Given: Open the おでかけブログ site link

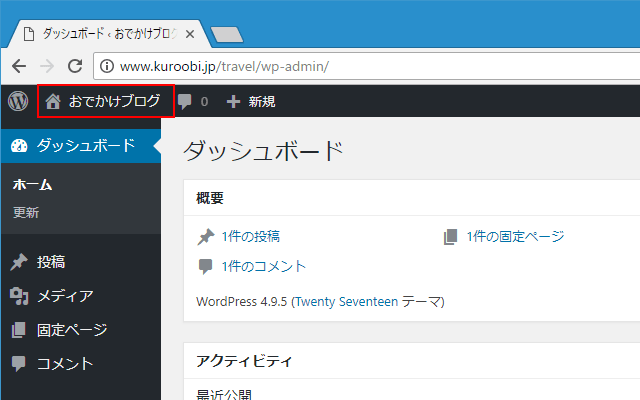Looking at the screenshot, I should (106, 101).
